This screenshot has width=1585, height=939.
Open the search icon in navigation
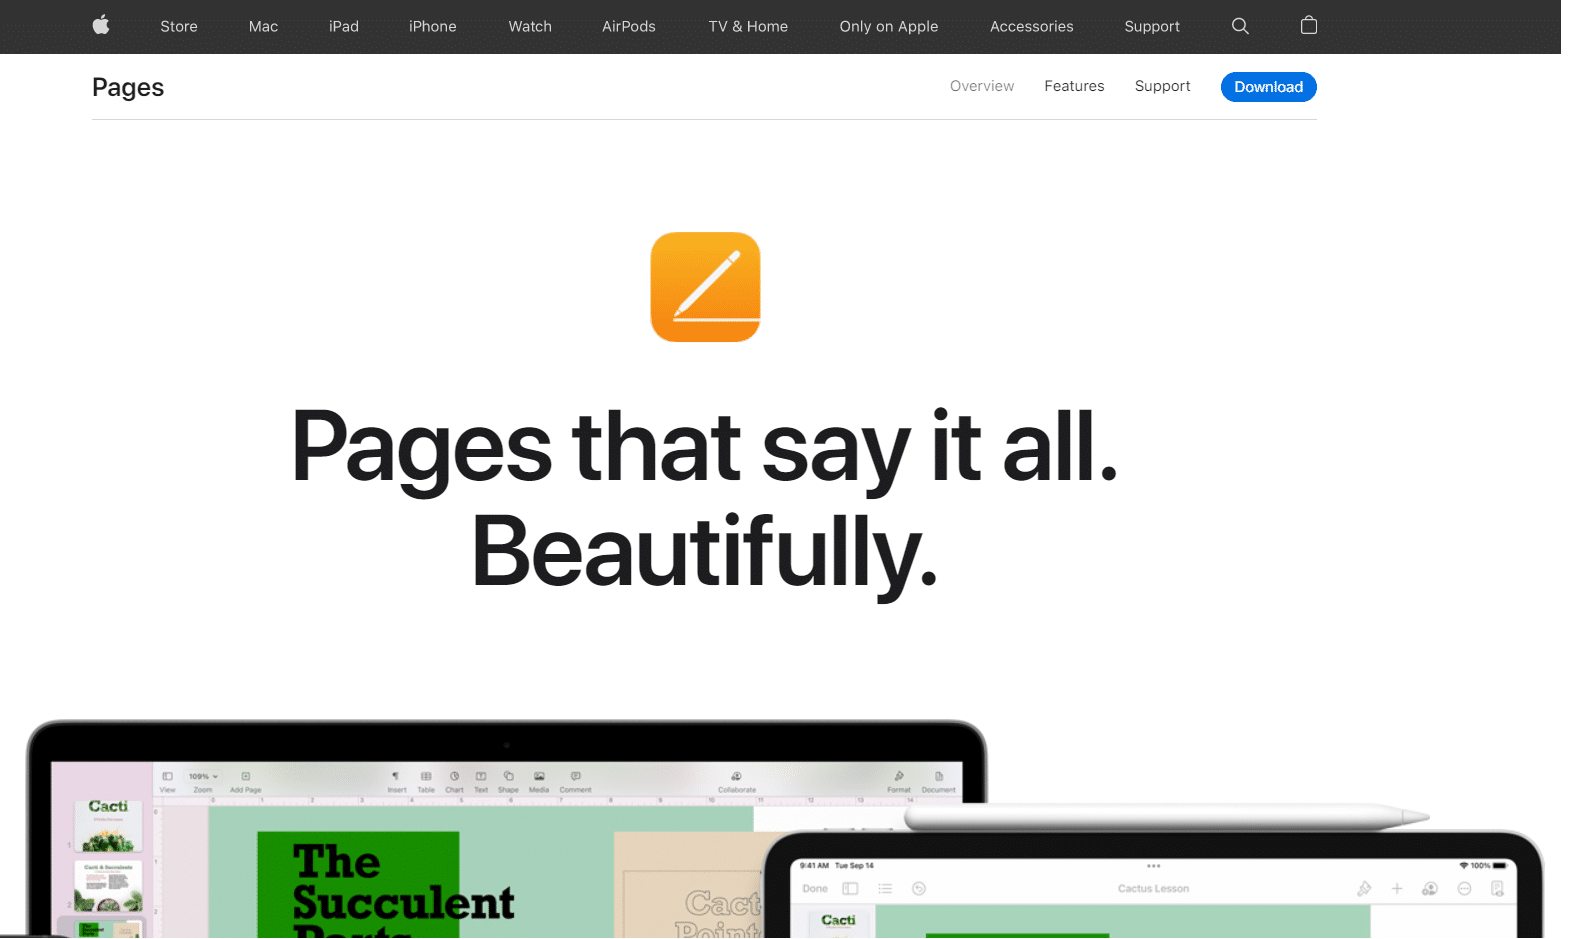click(1240, 26)
